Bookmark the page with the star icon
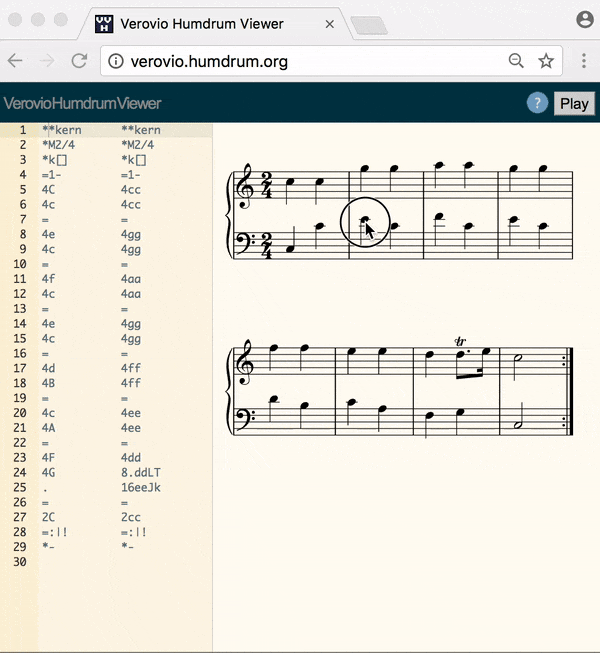This screenshot has height=653, width=600. [x=546, y=61]
